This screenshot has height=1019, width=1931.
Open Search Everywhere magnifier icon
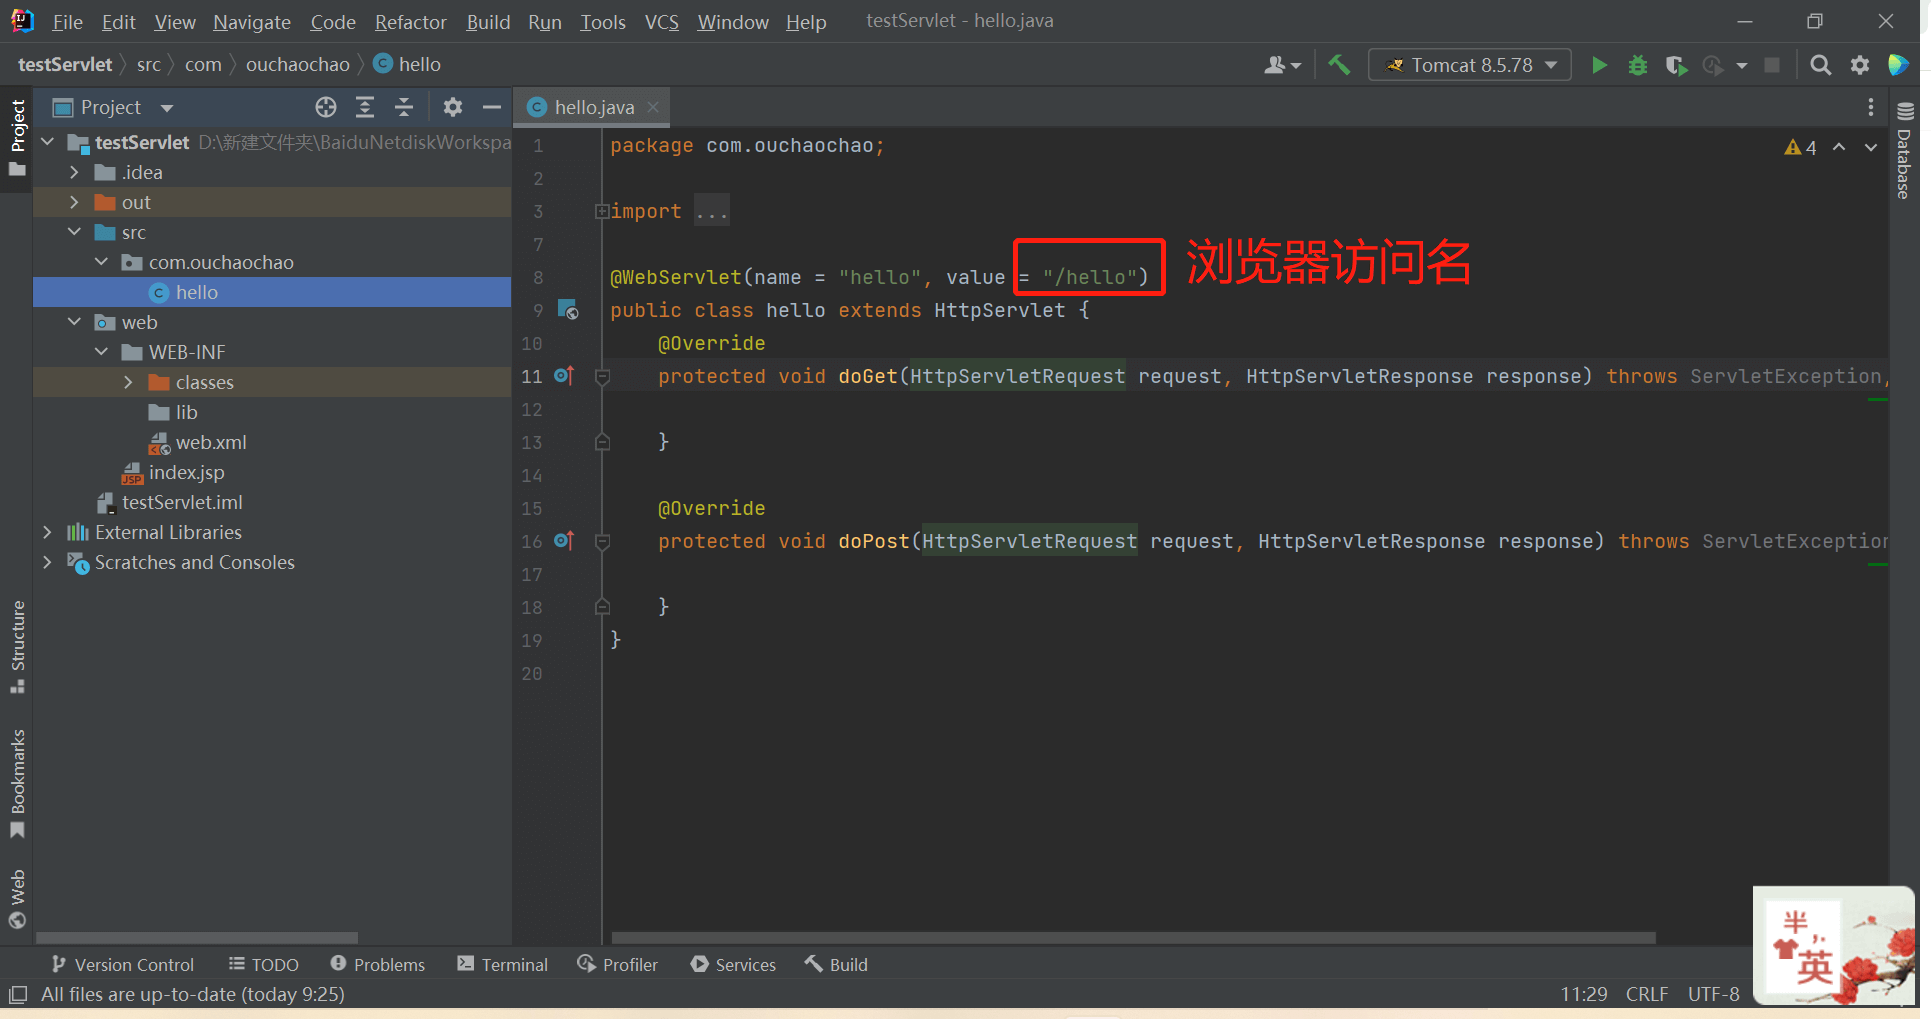coord(1821,65)
